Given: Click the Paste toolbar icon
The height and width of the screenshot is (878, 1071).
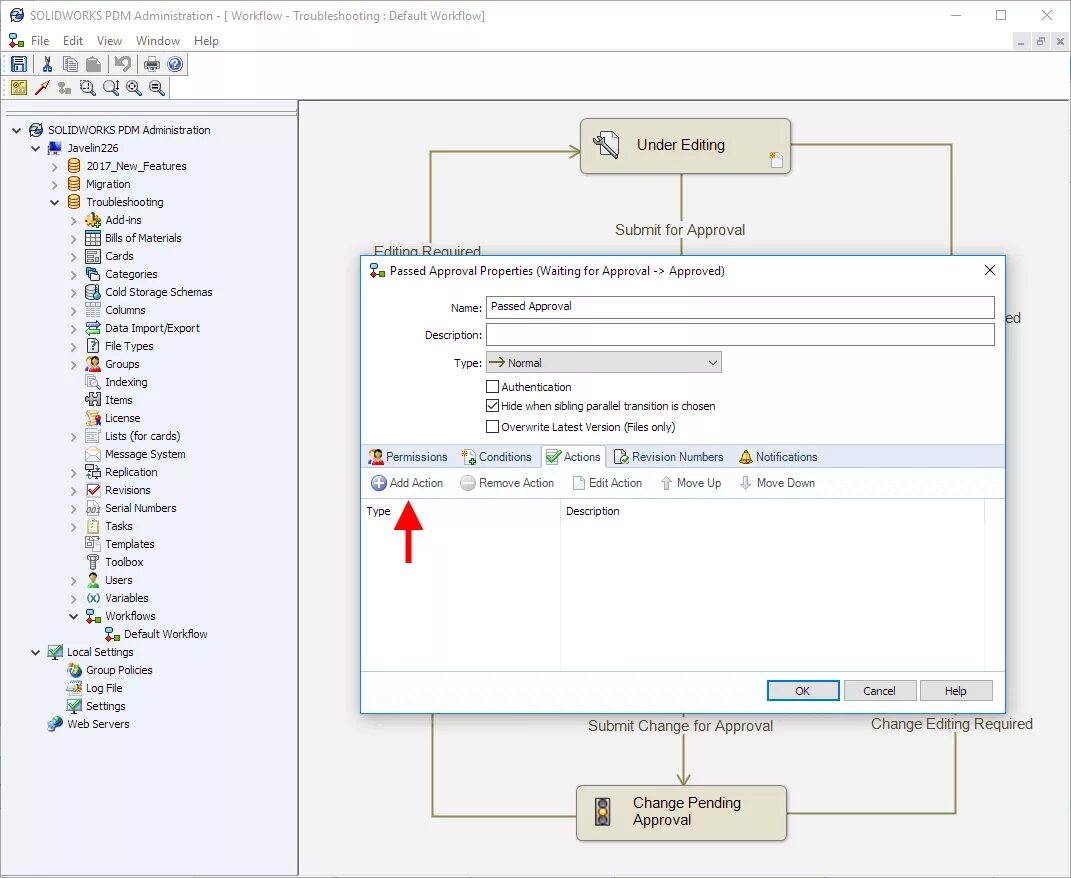Looking at the screenshot, I should click(x=93, y=64).
